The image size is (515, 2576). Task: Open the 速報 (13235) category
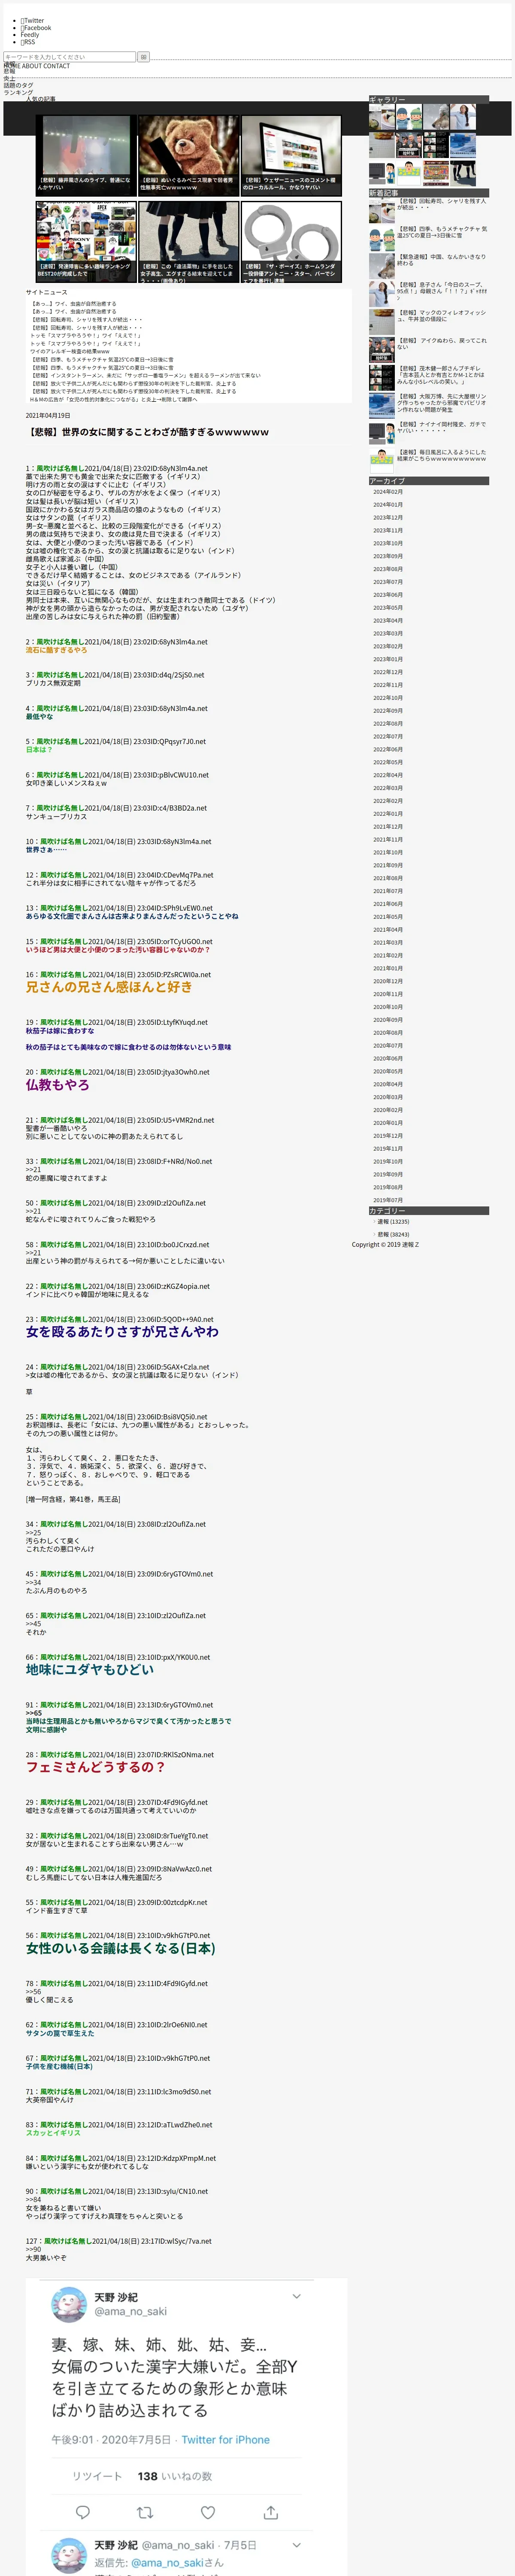tap(393, 1222)
